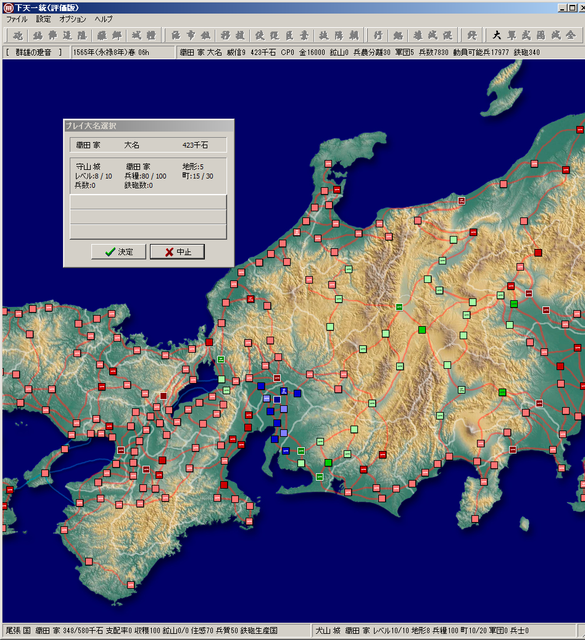Click the grayed 移 toolbar icon
This screenshot has height=640, width=585.
click(x=225, y=36)
